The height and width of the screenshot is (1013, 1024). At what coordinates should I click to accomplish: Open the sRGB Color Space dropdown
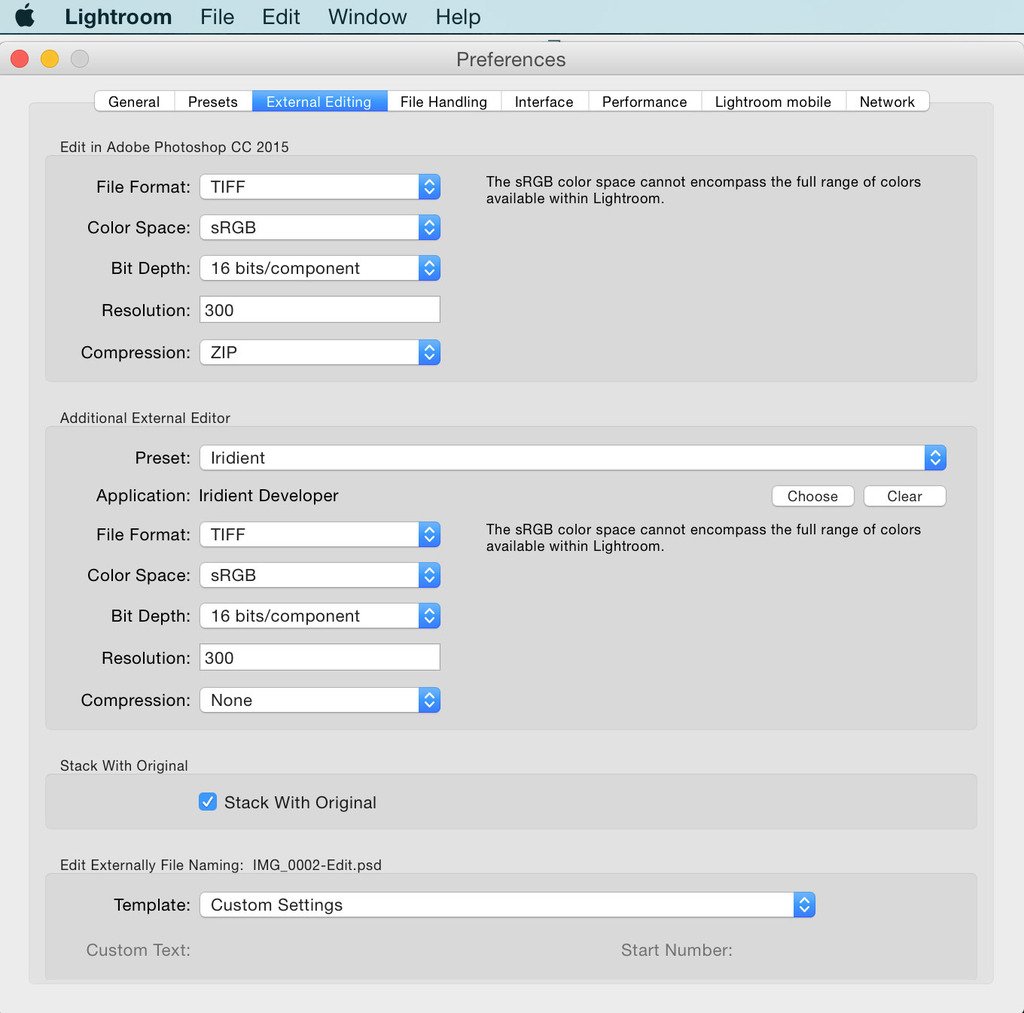(x=430, y=227)
